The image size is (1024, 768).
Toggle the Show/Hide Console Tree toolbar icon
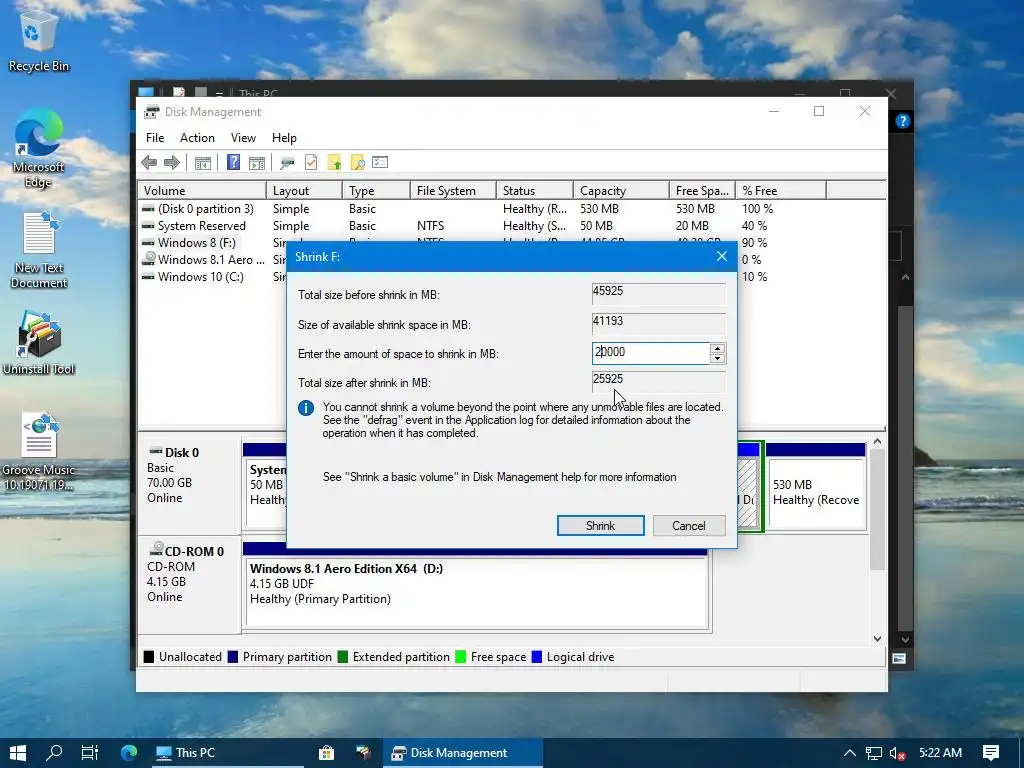click(x=202, y=163)
